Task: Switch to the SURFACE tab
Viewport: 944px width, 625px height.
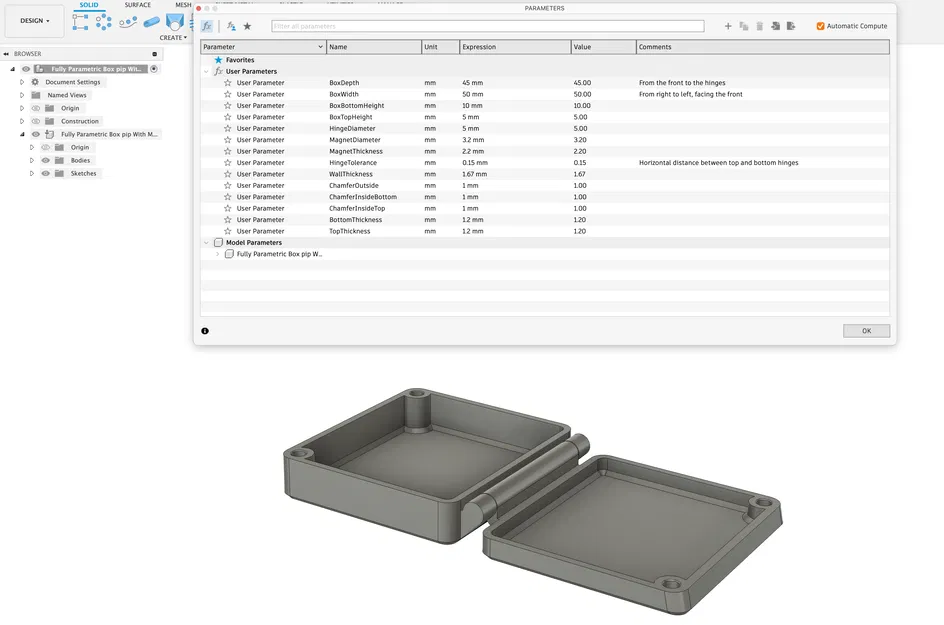Action: click(137, 4)
